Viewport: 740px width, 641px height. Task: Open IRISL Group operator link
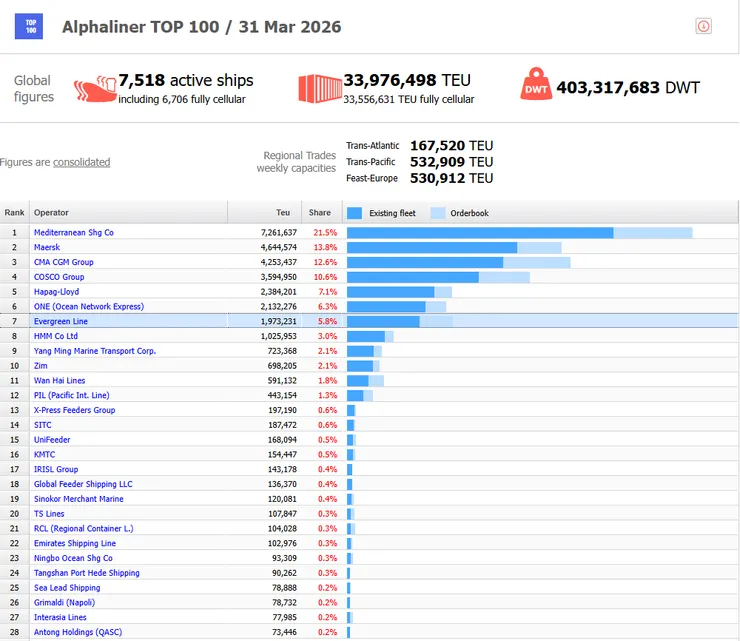tap(56, 469)
